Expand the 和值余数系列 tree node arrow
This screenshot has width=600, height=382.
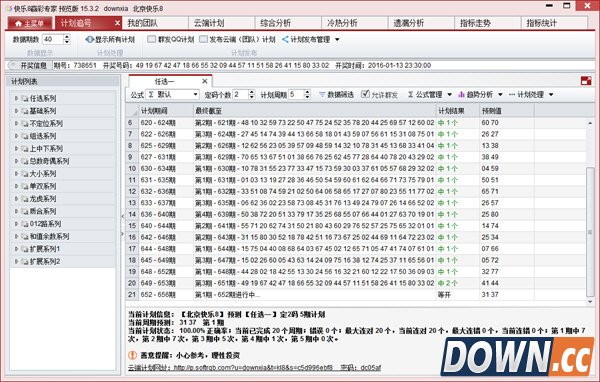coord(16,236)
